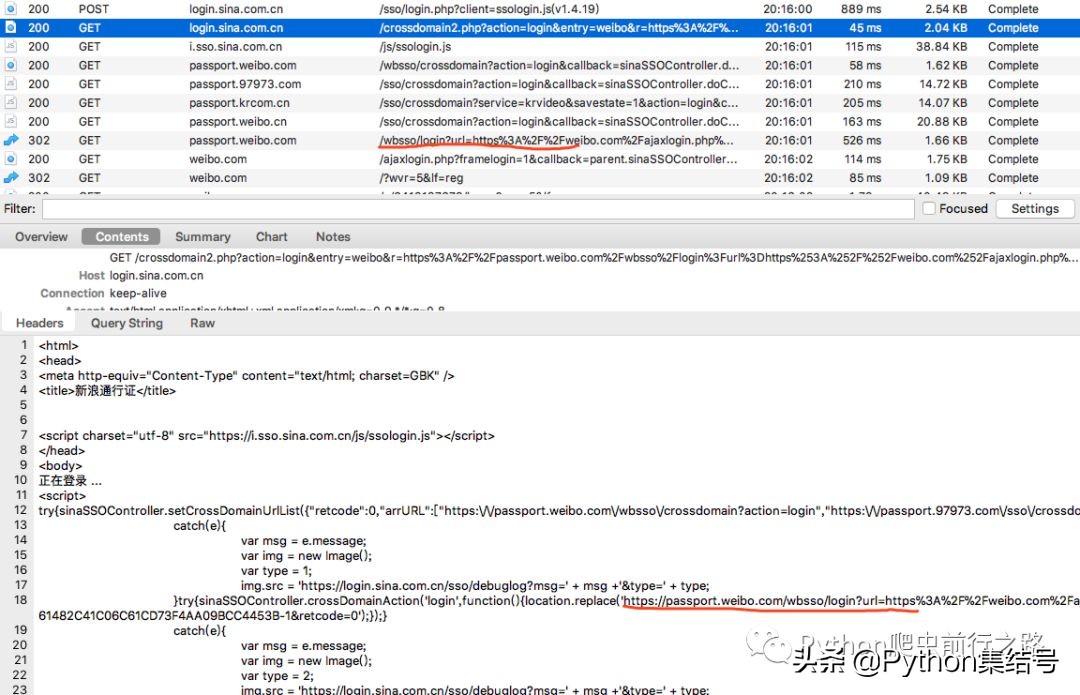This screenshot has width=1080, height=695.
Task: Click the icon of the POST login.sina.com.cn row
Action: (x=10, y=9)
